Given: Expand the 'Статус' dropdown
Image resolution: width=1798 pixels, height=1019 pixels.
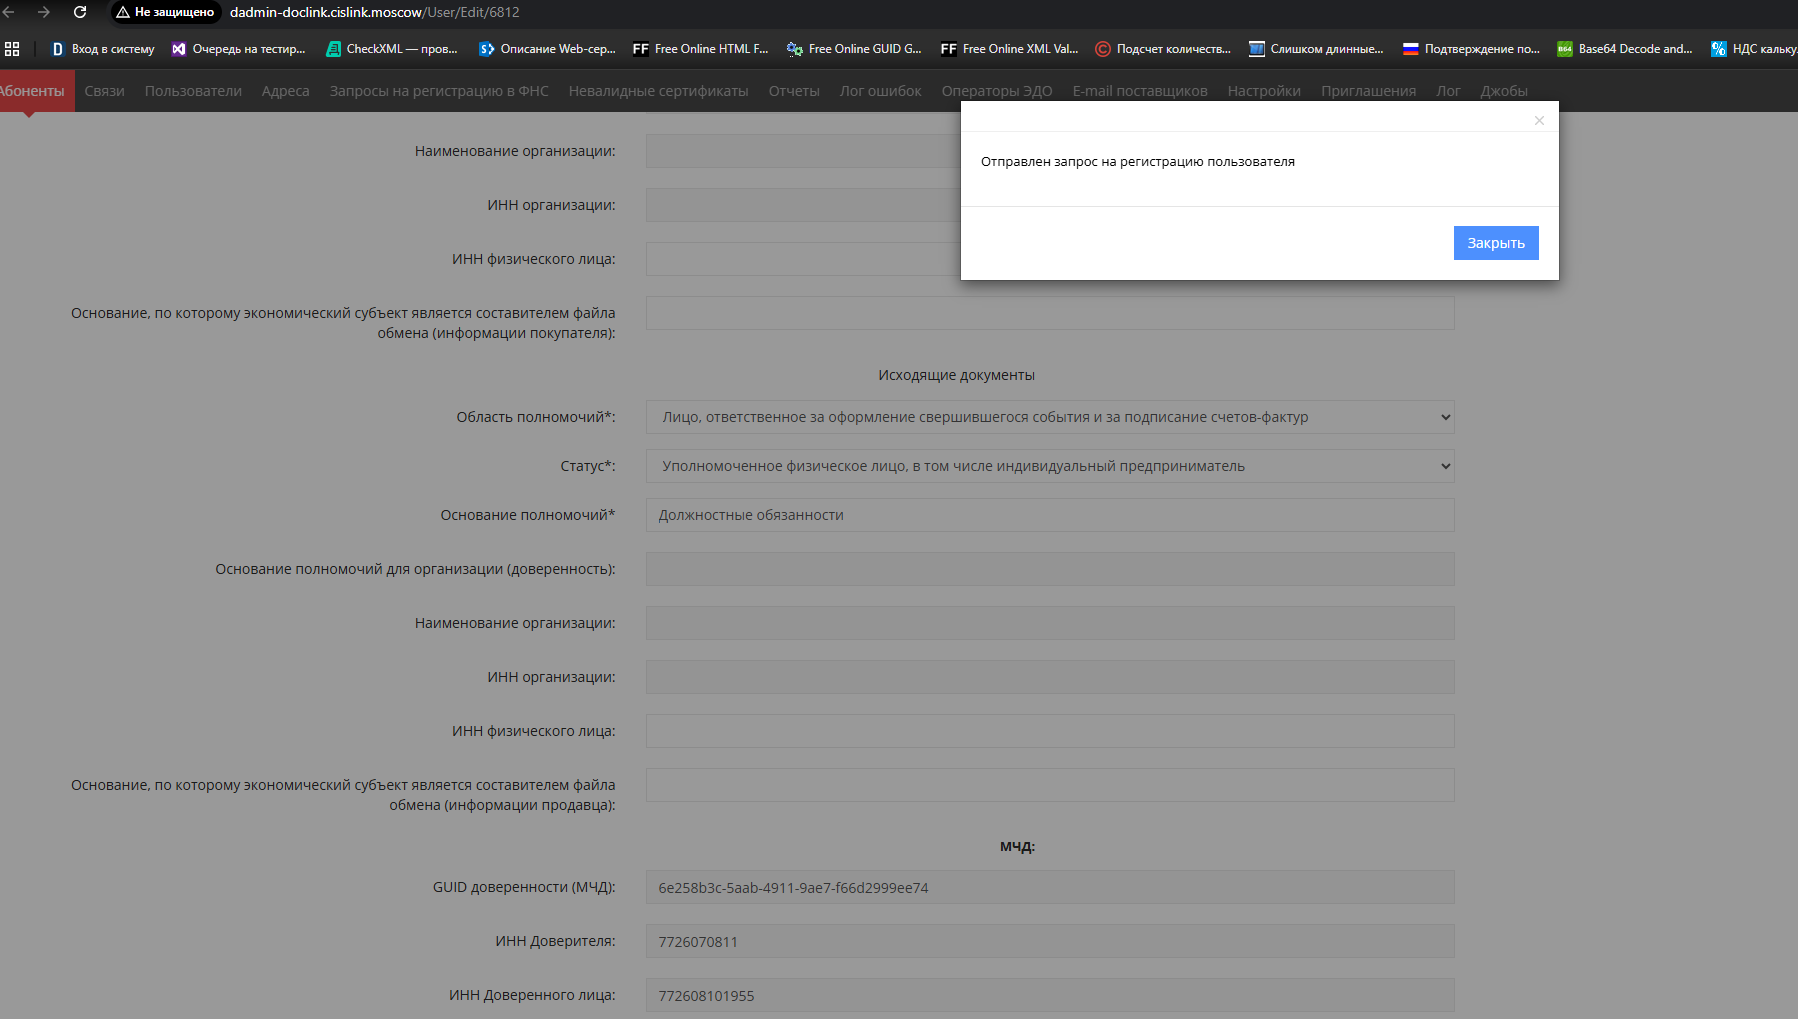Looking at the screenshot, I should (1050, 466).
